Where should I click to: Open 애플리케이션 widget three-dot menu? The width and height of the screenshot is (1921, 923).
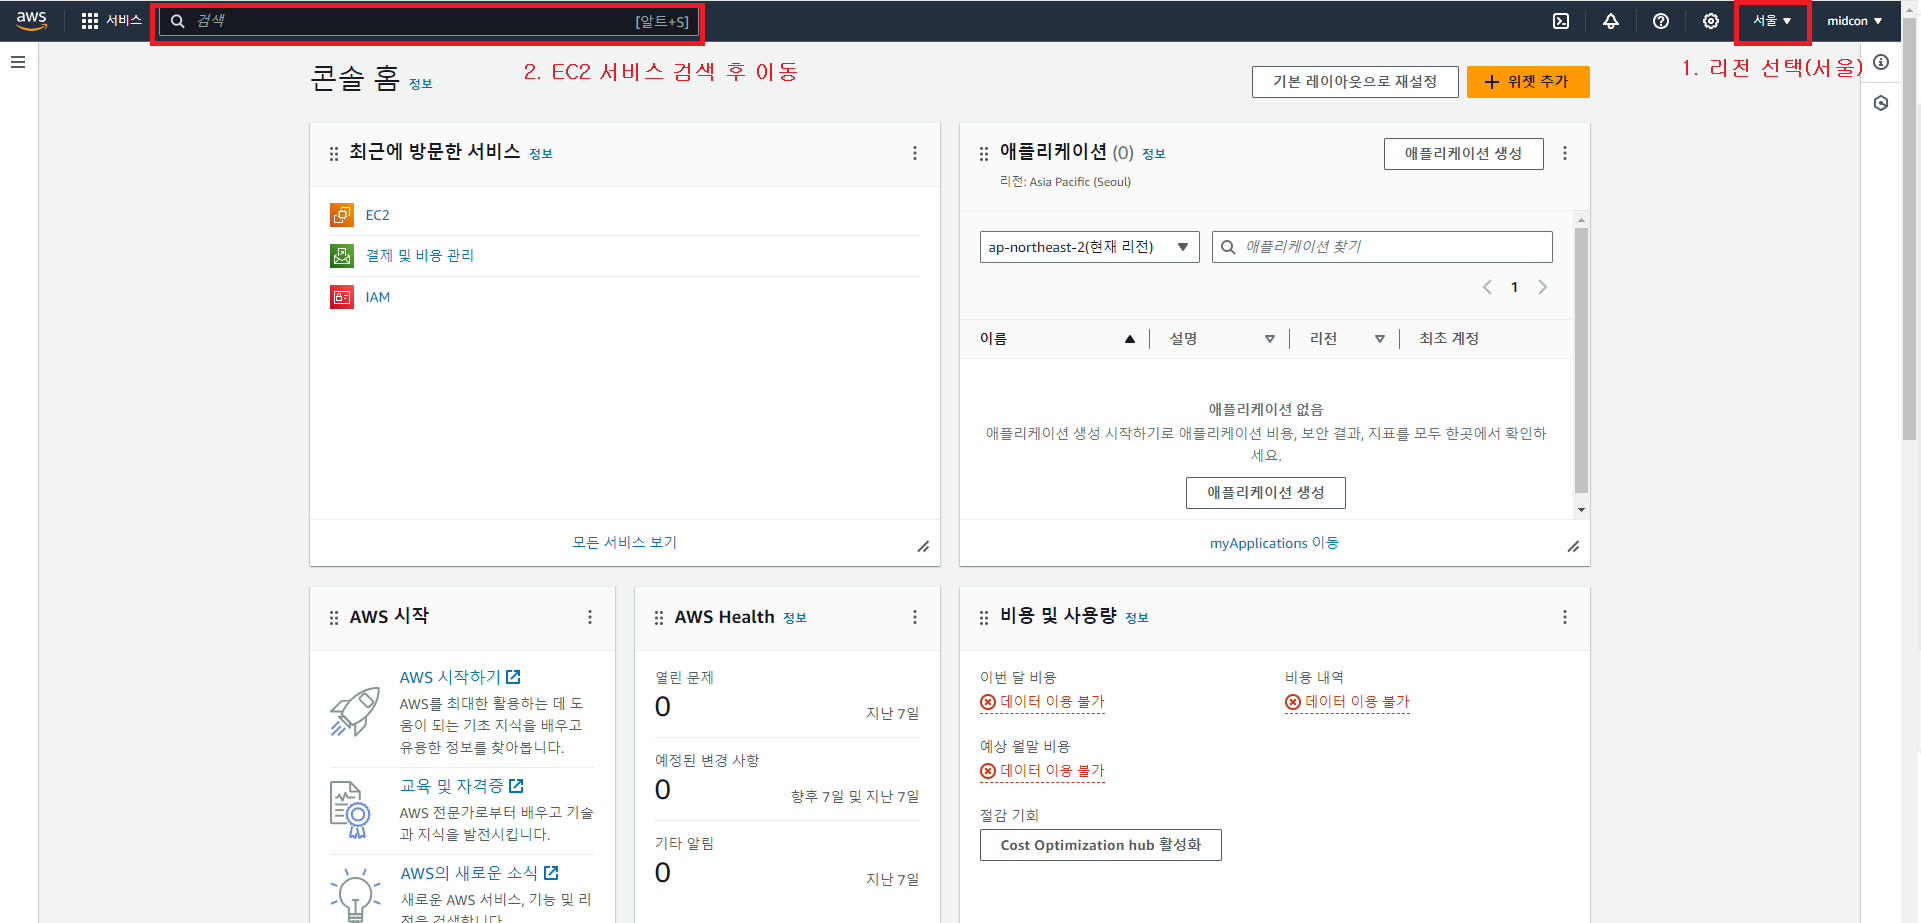1565,153
